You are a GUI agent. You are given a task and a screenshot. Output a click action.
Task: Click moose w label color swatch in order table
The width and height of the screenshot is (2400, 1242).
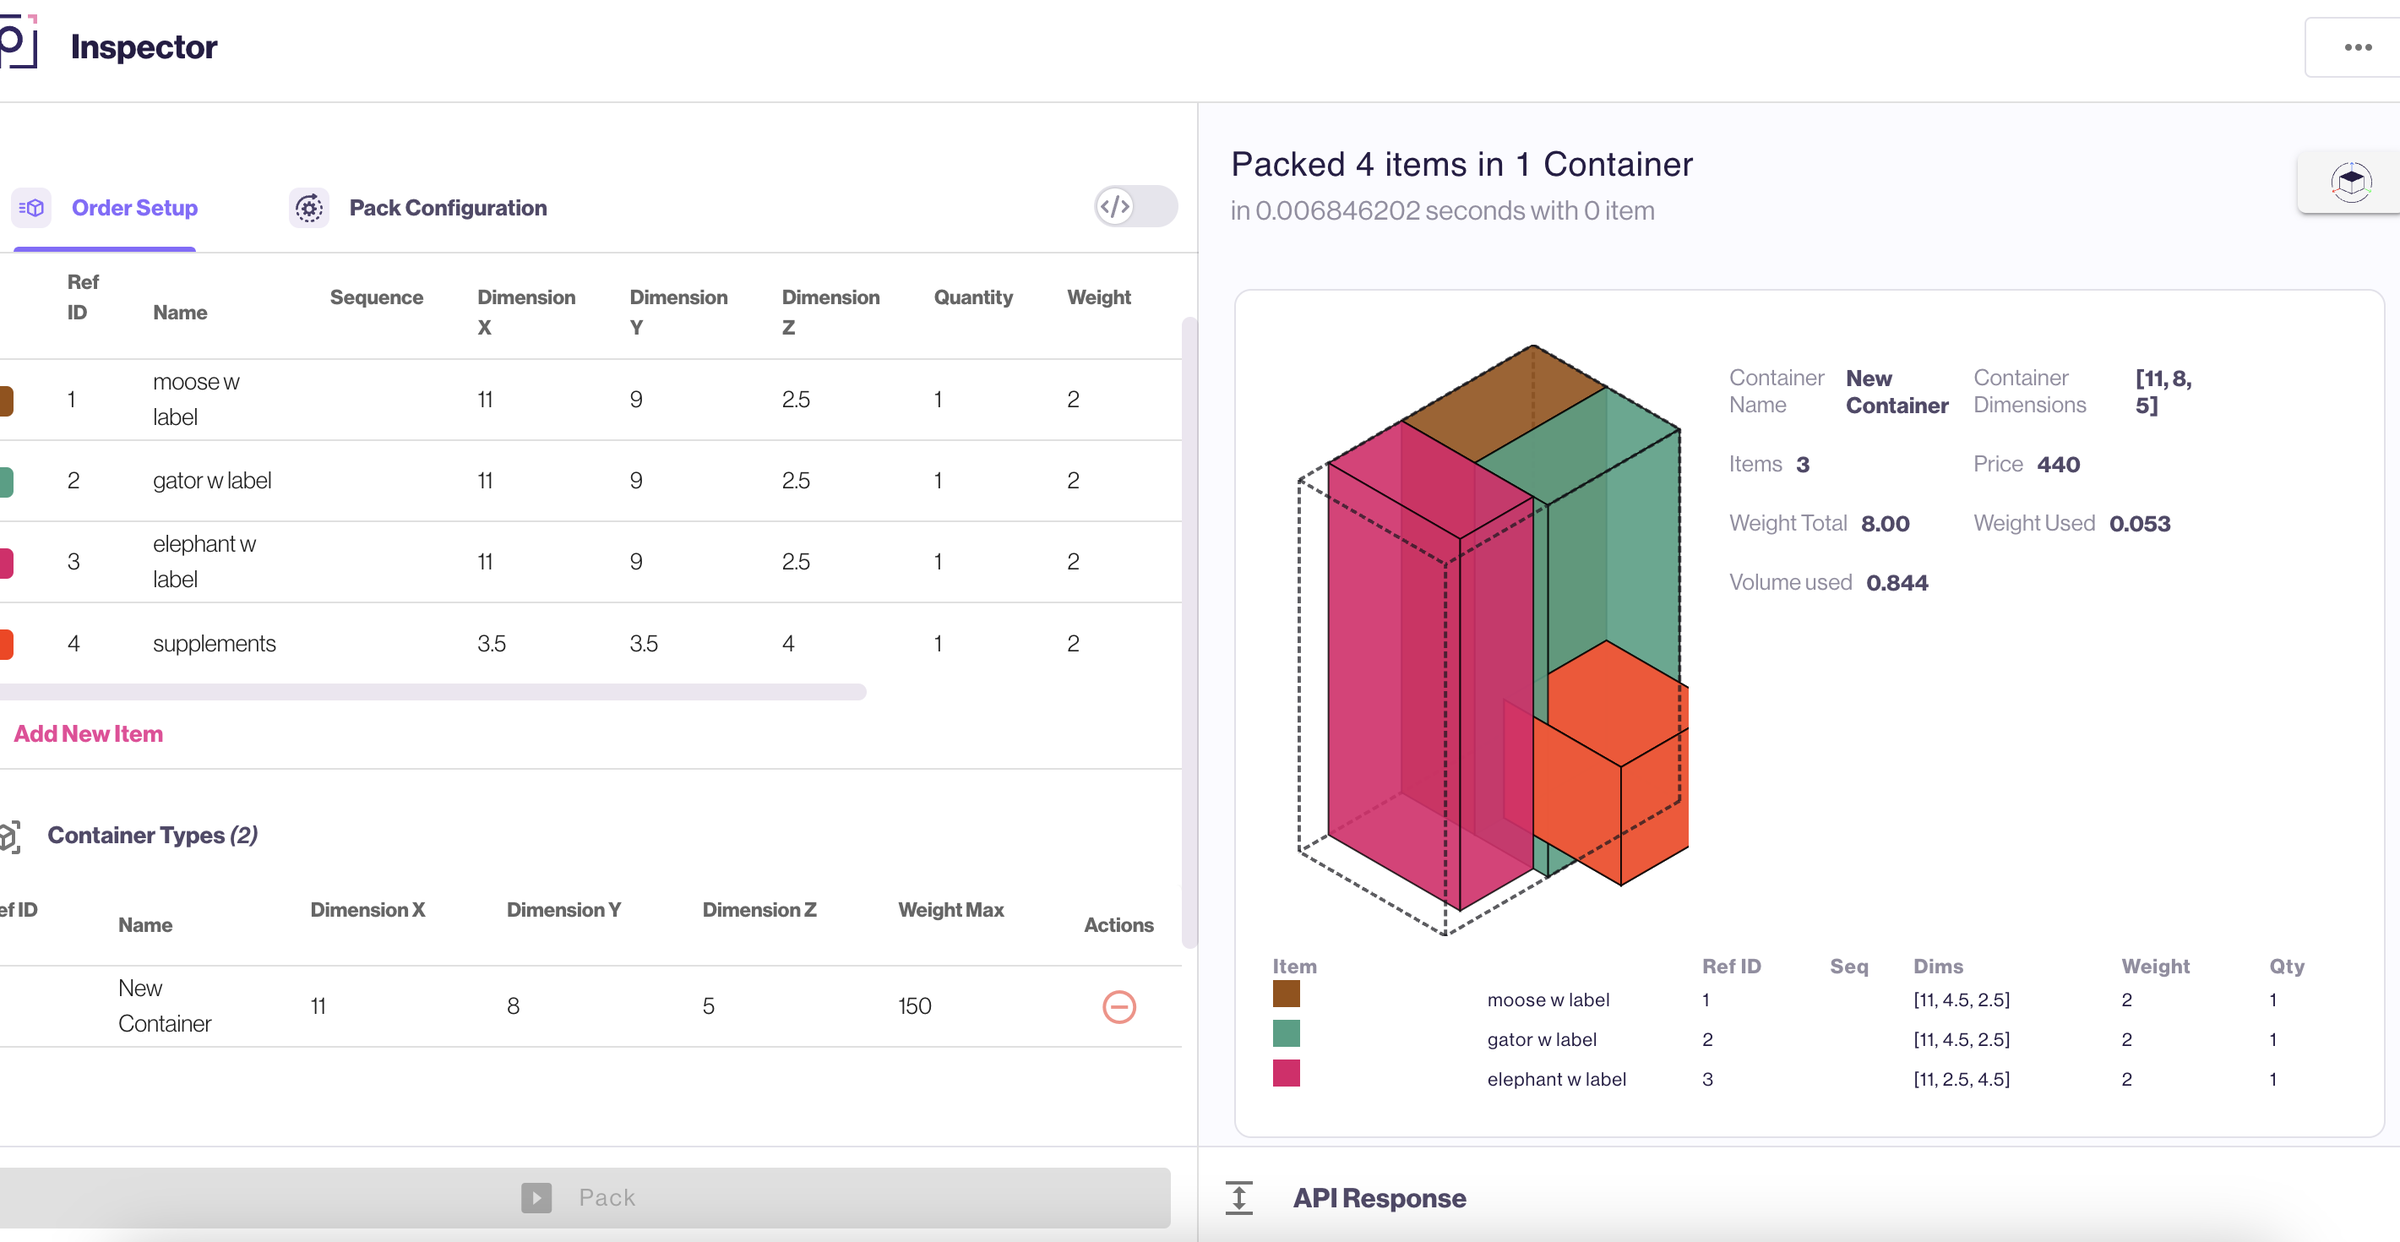[x=6, y=400]
